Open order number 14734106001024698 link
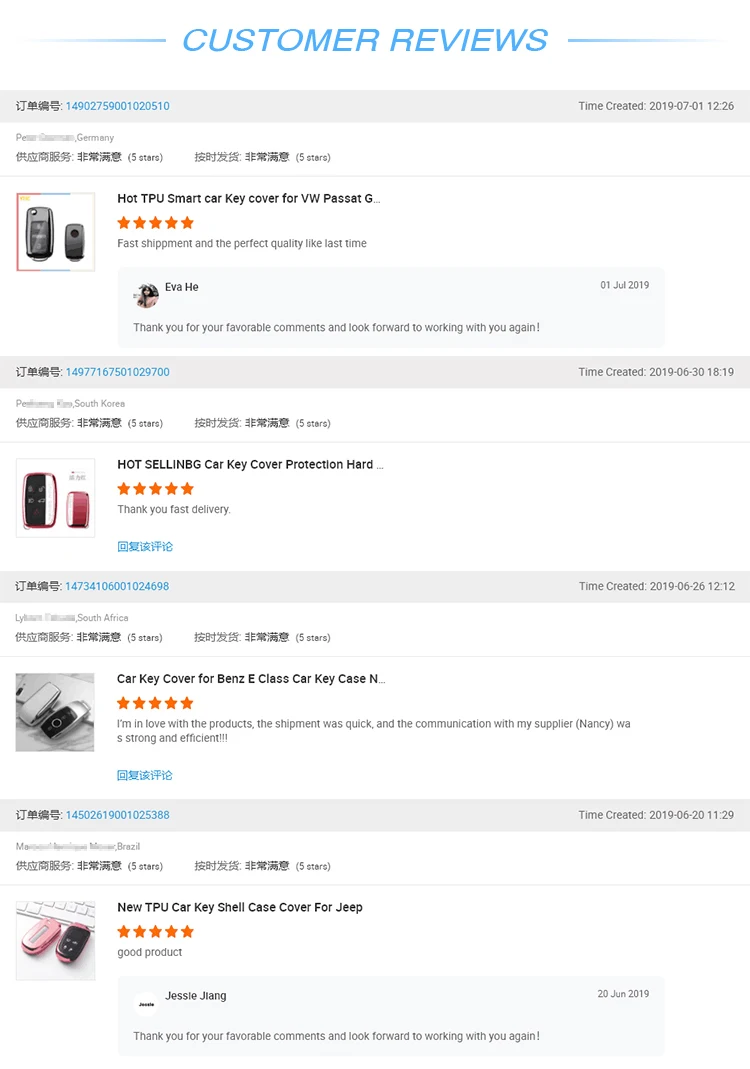Image resolution: width=750 pixels, height=1069 pixels. (117, 586)
